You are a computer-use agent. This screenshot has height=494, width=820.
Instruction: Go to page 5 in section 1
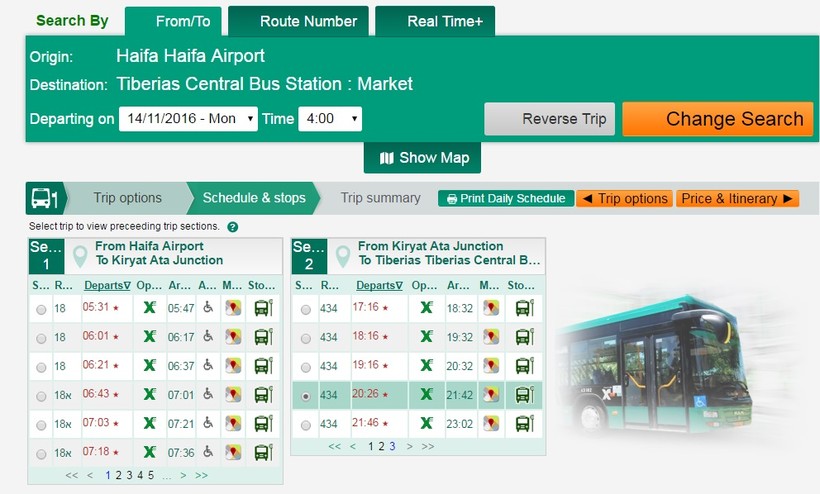point(151,475)
